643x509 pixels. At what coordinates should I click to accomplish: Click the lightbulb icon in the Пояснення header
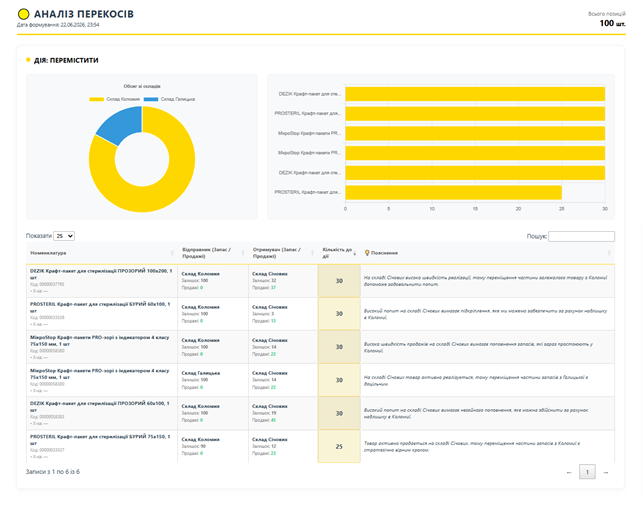[367, 253]
